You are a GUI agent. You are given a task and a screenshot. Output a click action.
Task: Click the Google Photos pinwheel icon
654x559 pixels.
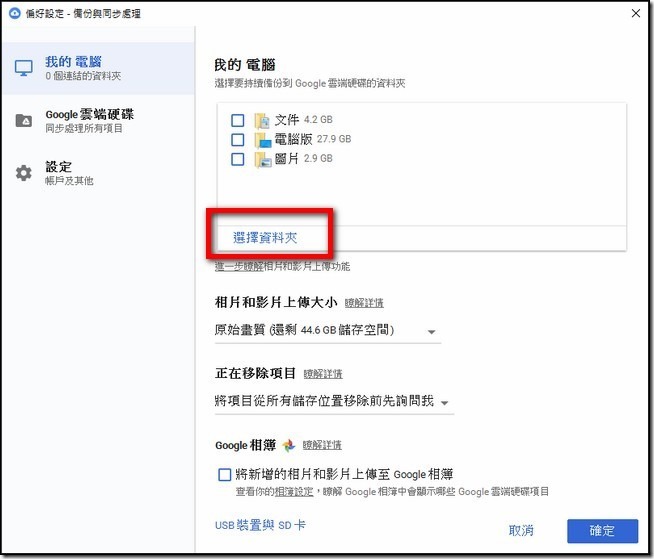[x=289, y=446]
